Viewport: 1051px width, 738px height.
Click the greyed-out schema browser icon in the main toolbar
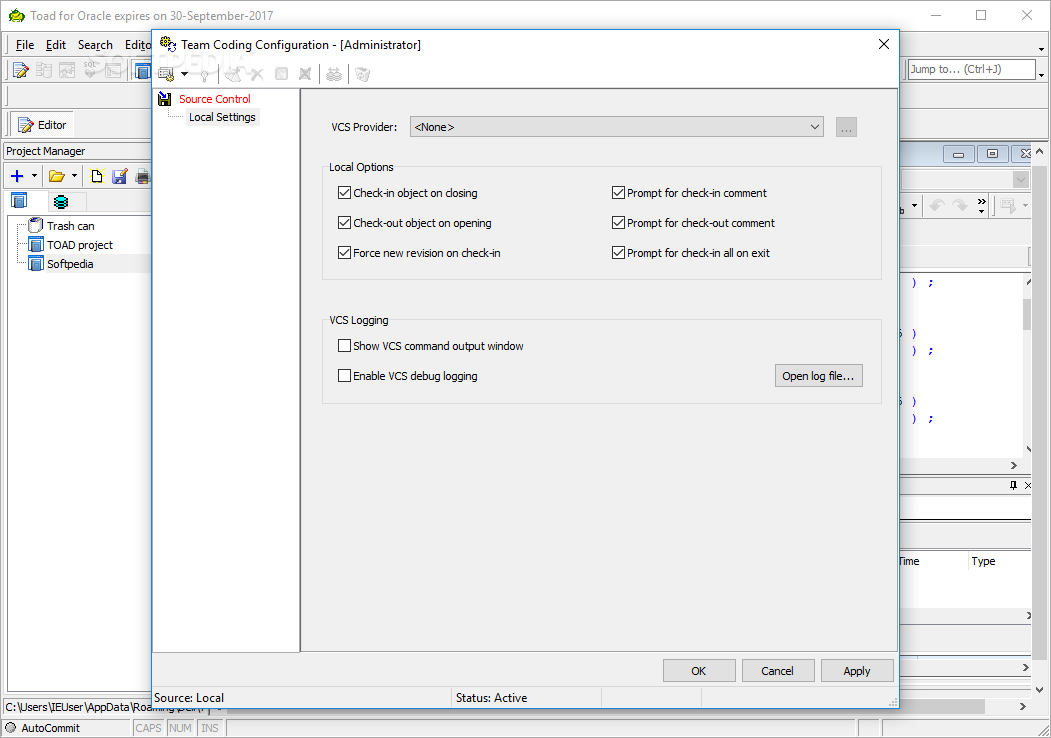(44, 70)
